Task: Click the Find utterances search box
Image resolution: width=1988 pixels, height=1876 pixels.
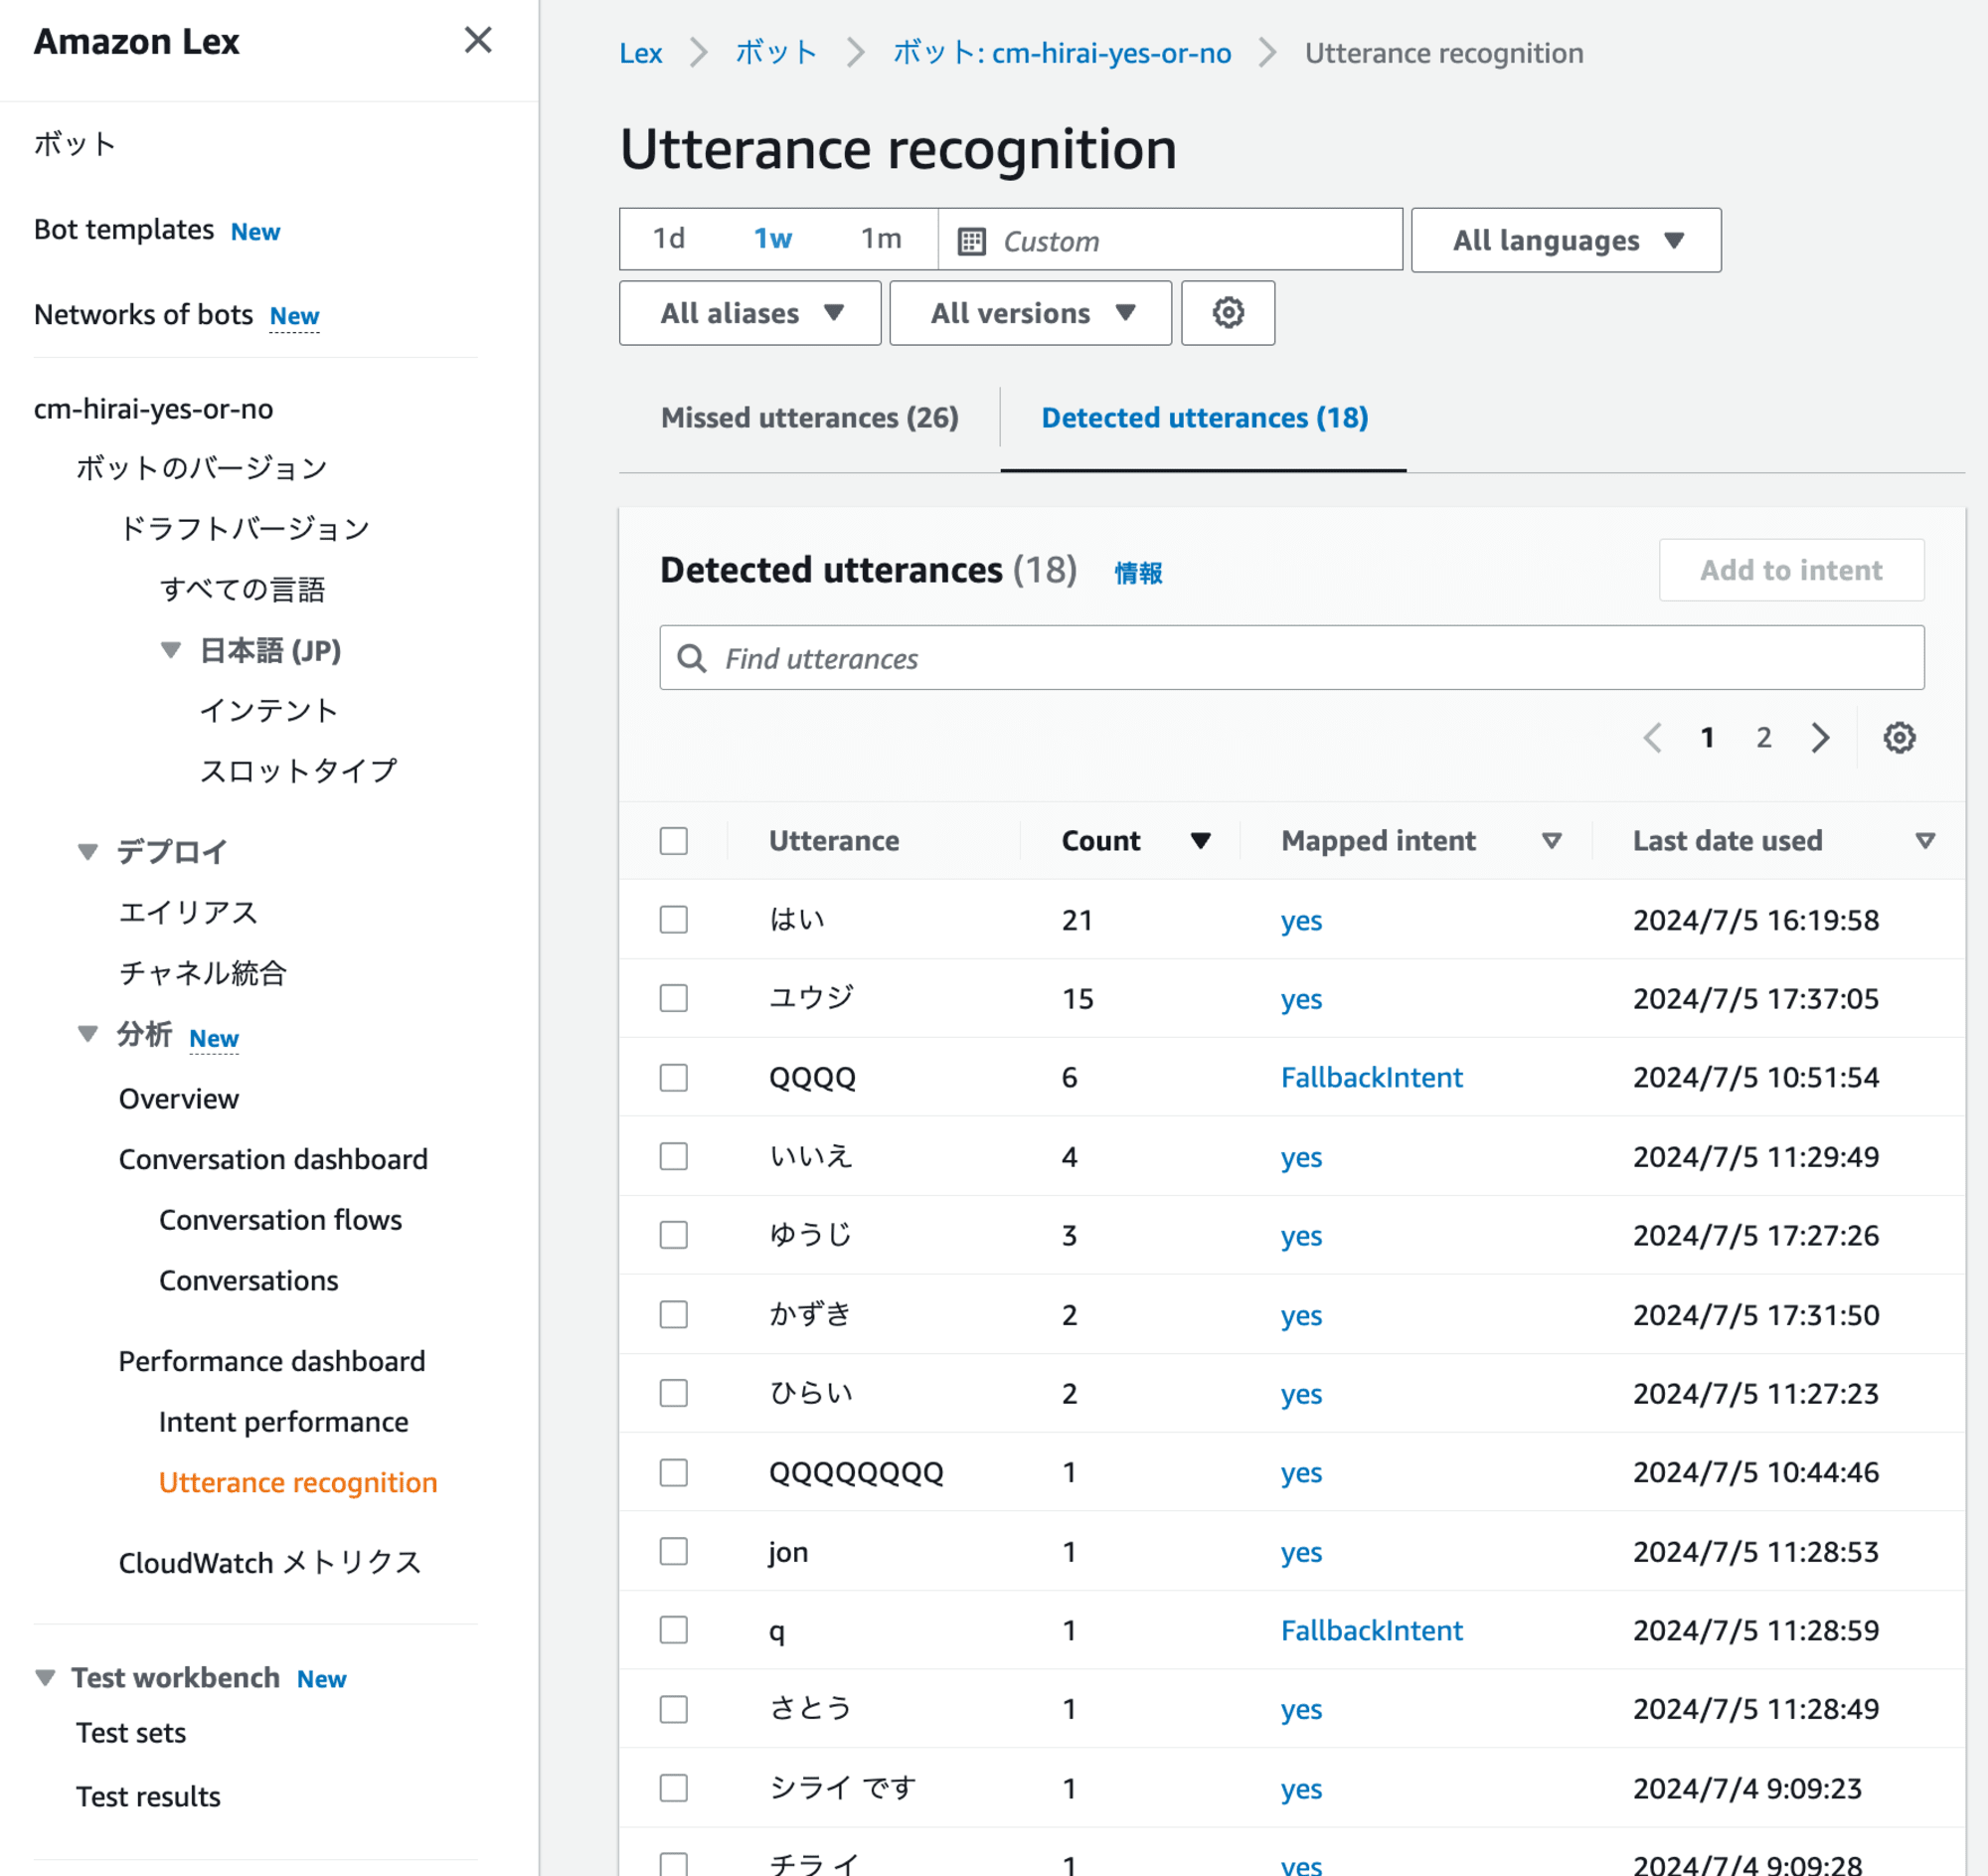Action: 1291,658
